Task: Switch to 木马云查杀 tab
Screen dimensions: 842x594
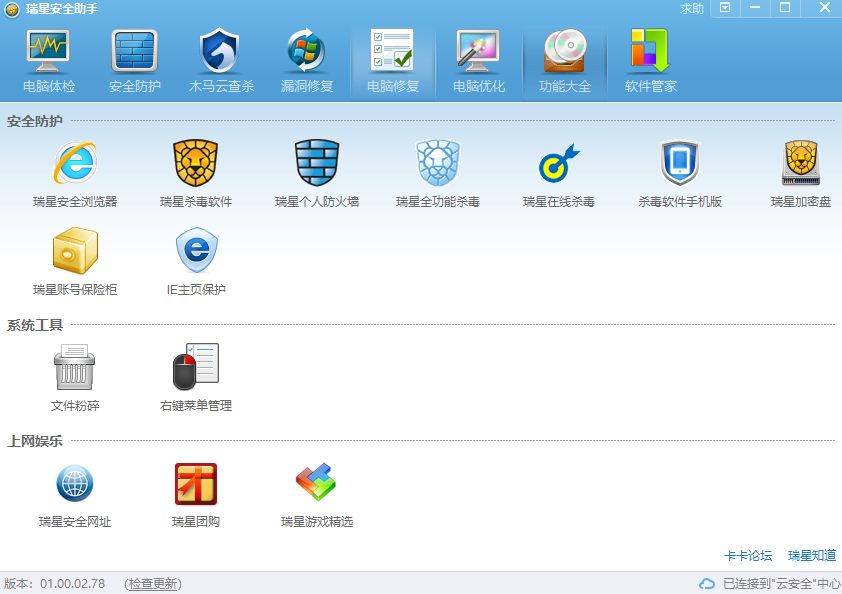Action: [221, 60]
